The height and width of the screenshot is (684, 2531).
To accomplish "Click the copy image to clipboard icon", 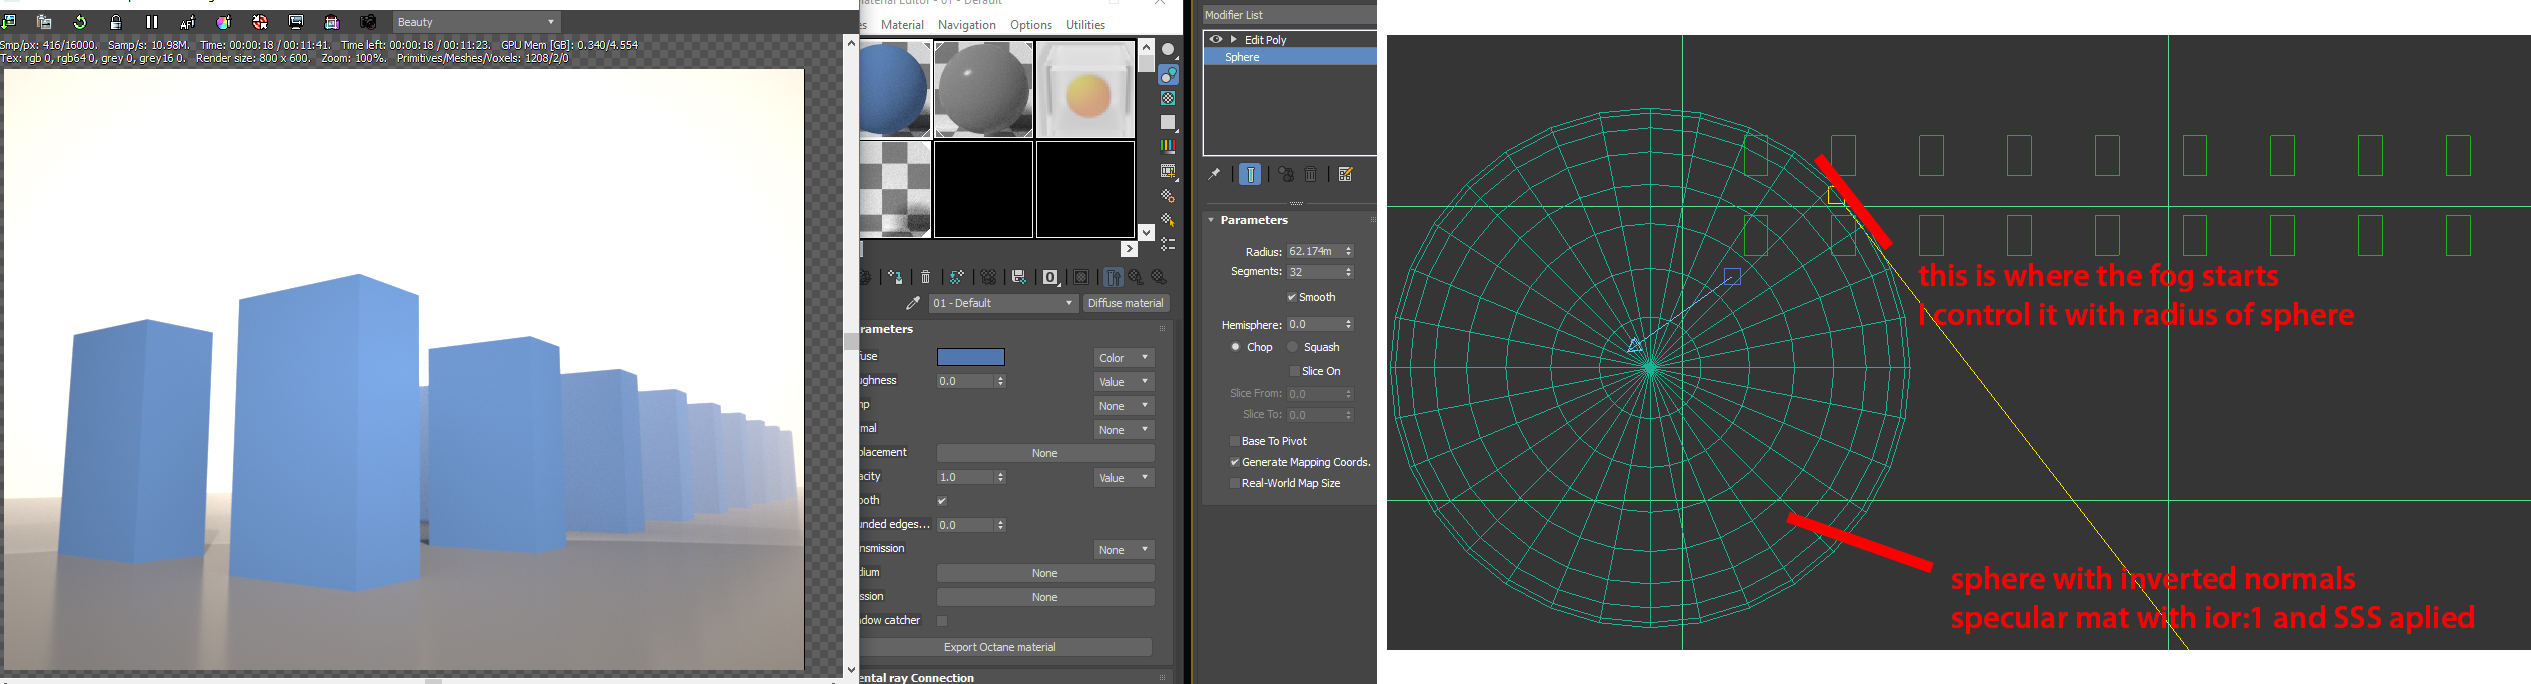I will [x=44, y=22].
